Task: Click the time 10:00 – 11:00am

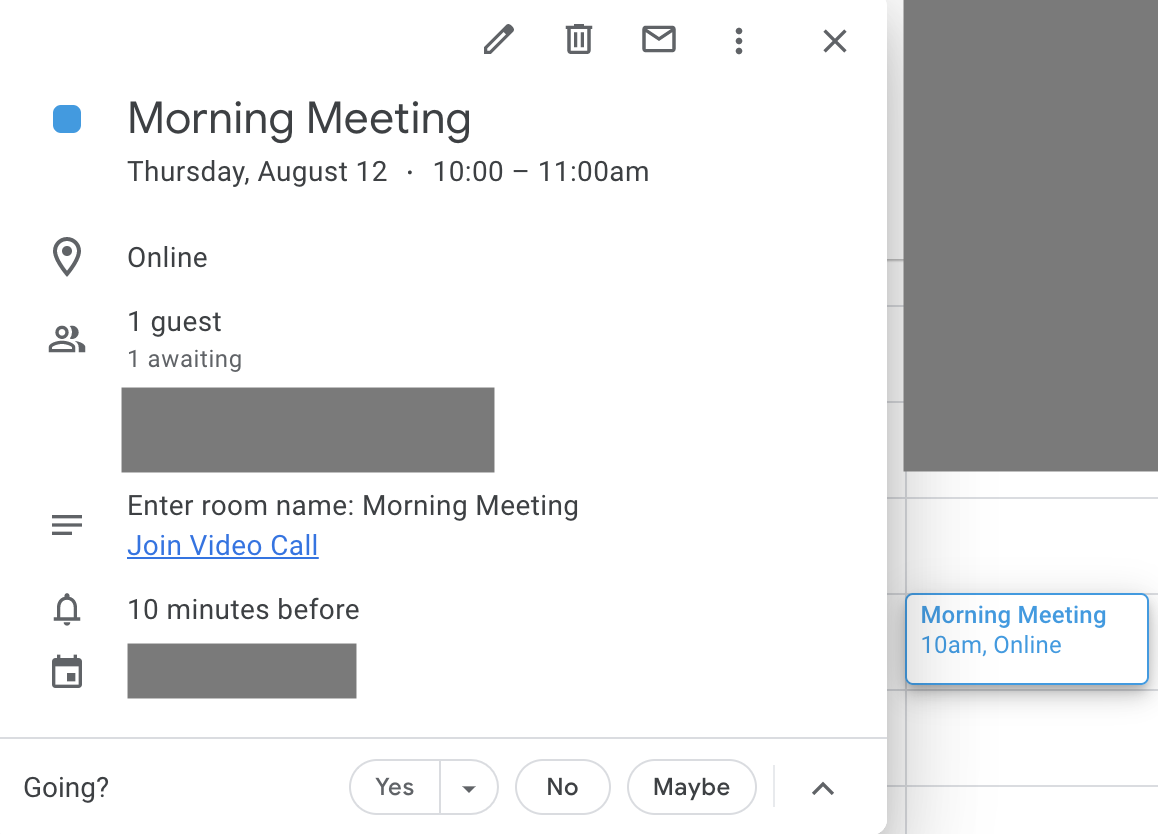Action: pos(541,171)
